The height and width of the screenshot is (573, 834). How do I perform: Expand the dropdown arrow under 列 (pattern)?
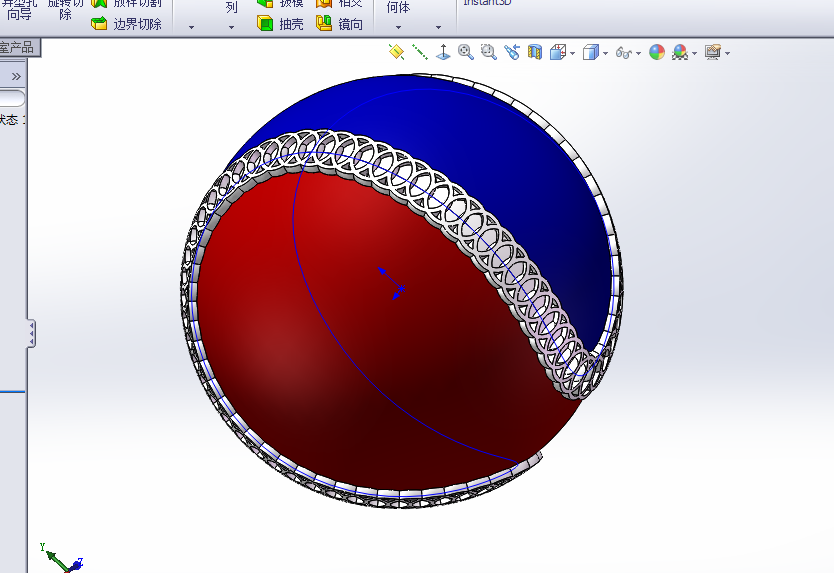tap(231, 27)
